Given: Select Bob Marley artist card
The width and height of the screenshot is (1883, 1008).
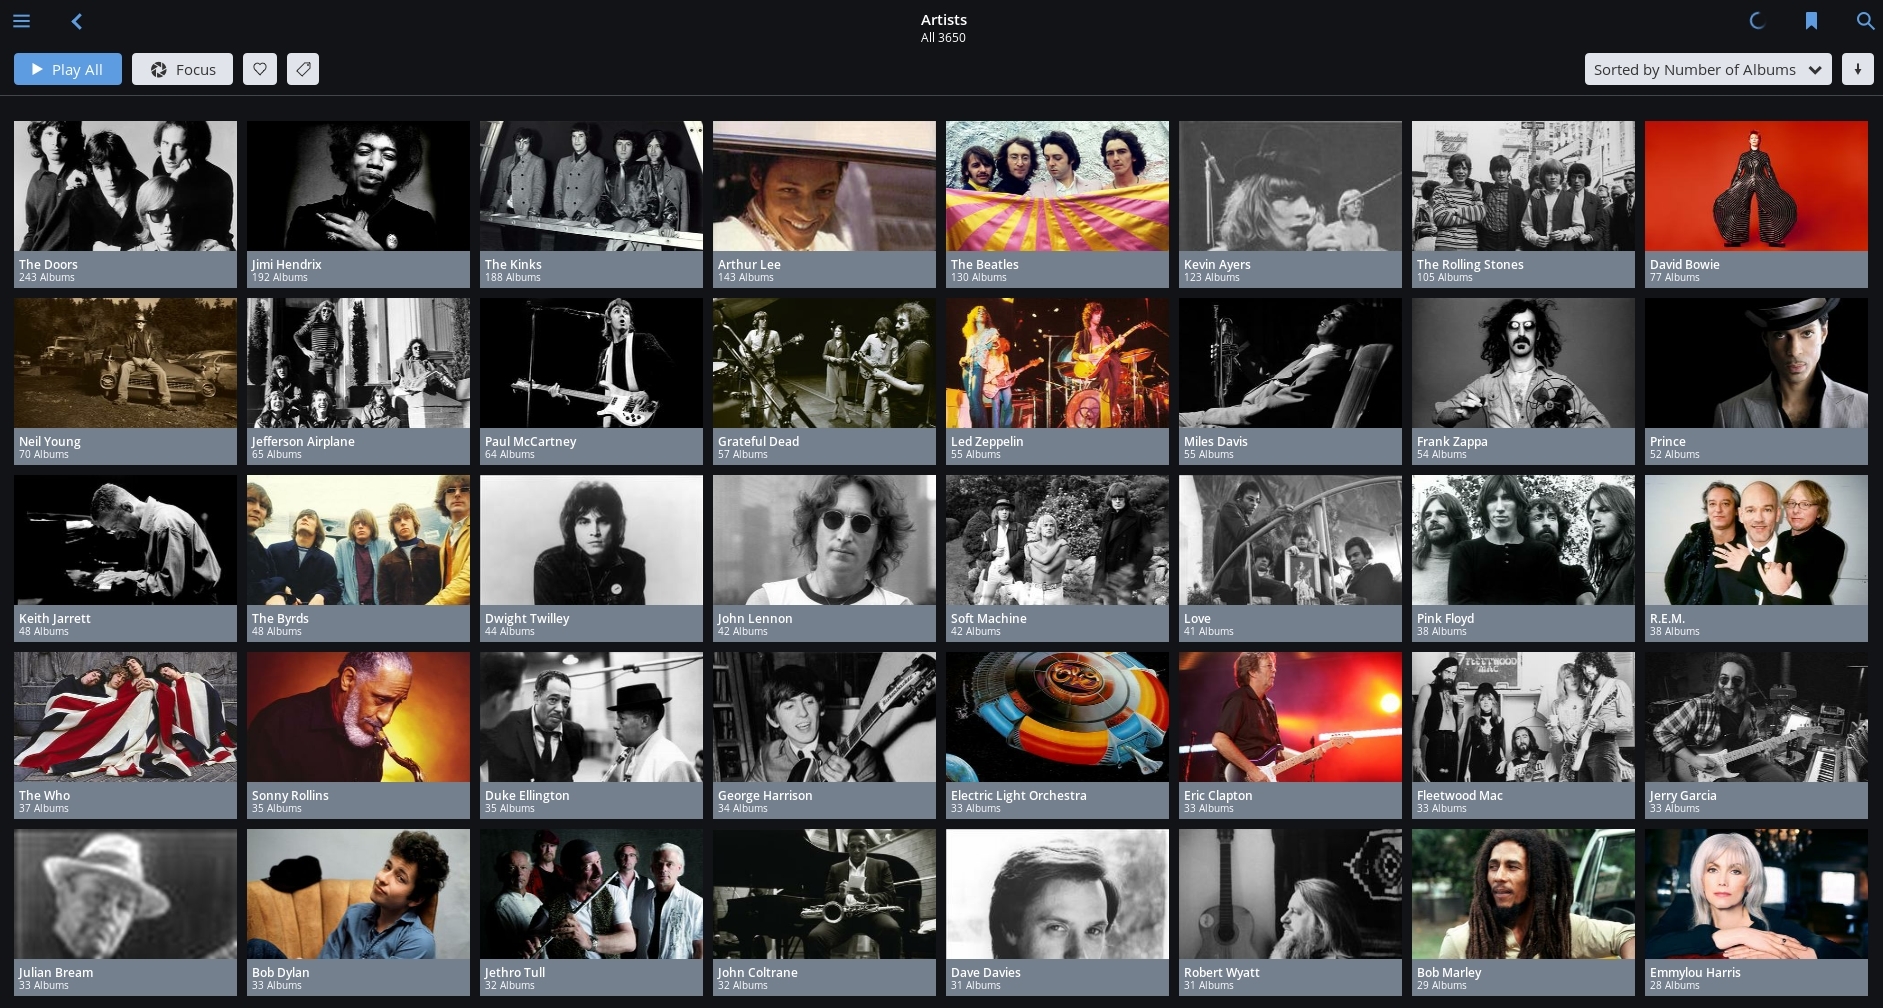Looking at the screenshot, I should pyautogui.click(x=1523, y=912).
